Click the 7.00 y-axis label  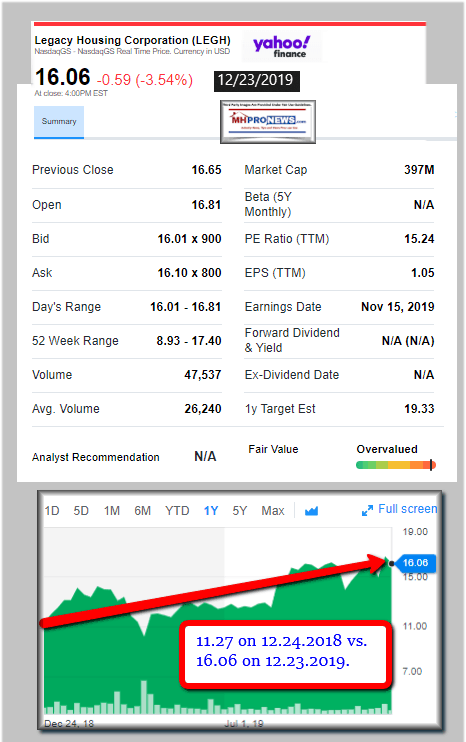click(x=412, y=672)
